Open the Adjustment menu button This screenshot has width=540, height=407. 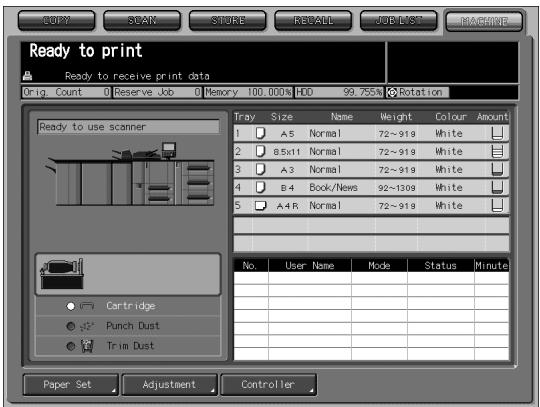(170, 385)
